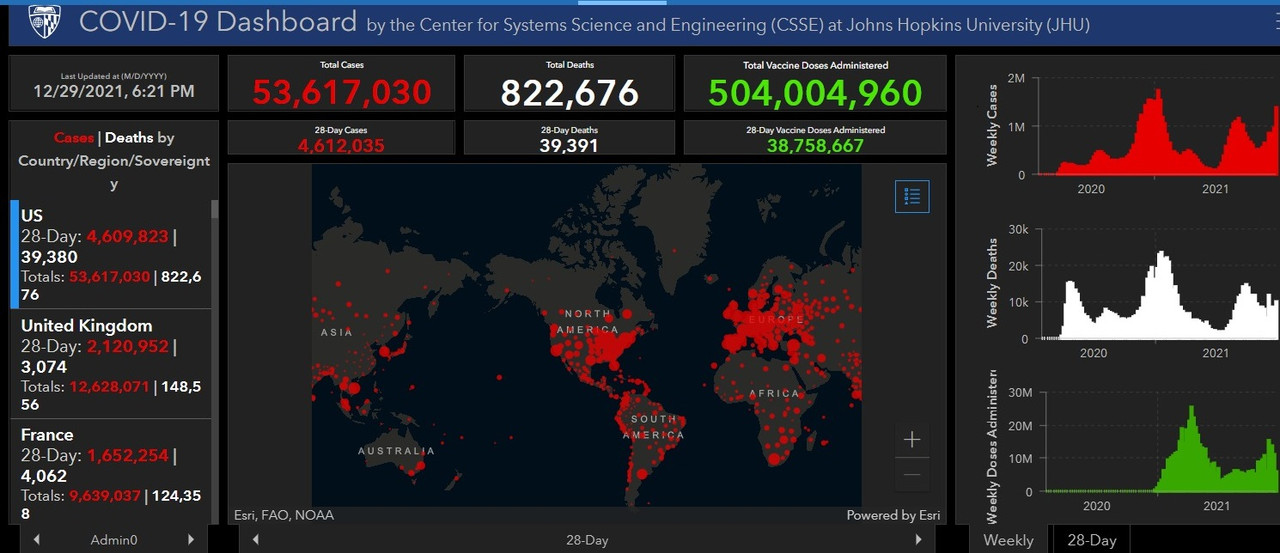Switch country list to Cases
This screenshot has height=553, width=1280.
tap(74, 138)
